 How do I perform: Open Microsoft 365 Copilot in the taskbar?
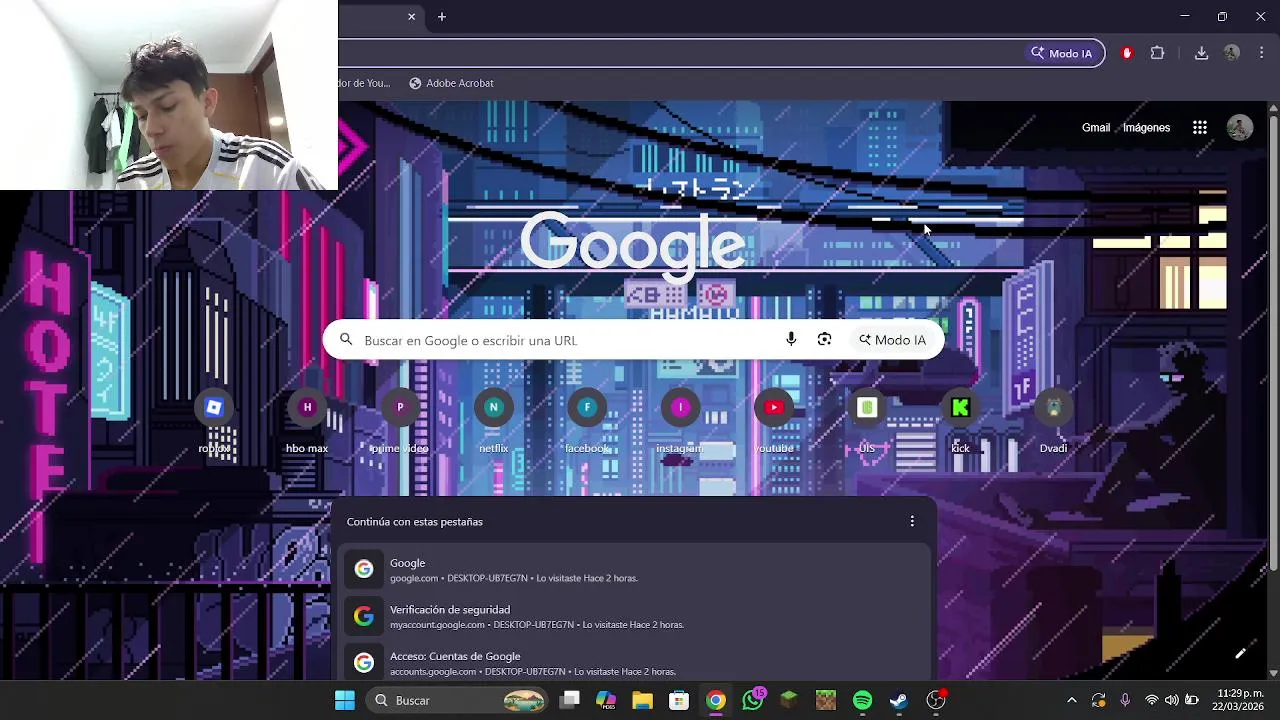pos(606,700)
